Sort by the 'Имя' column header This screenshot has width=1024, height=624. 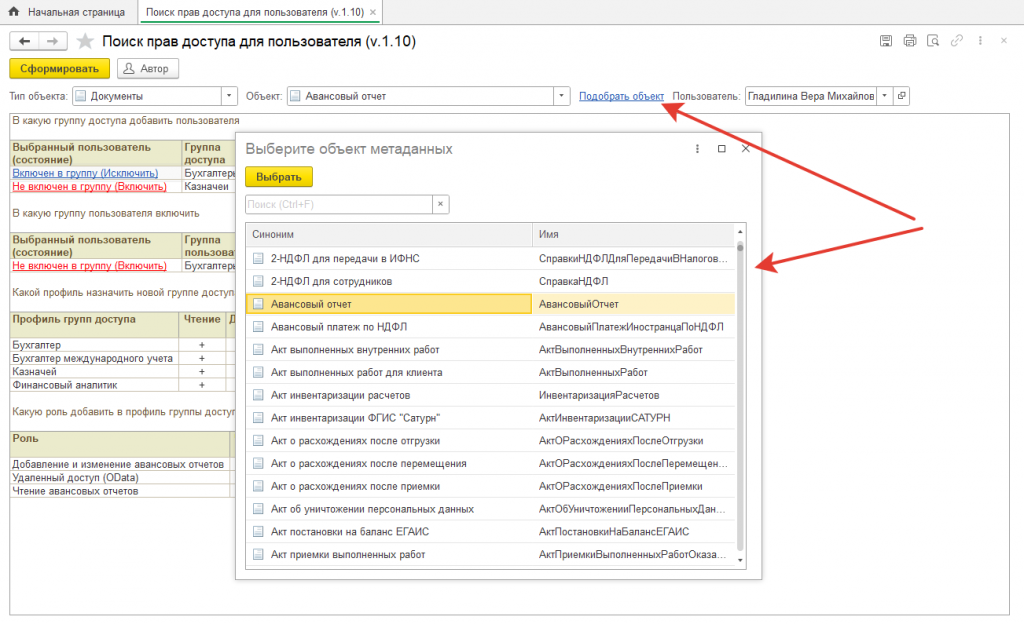633,234
